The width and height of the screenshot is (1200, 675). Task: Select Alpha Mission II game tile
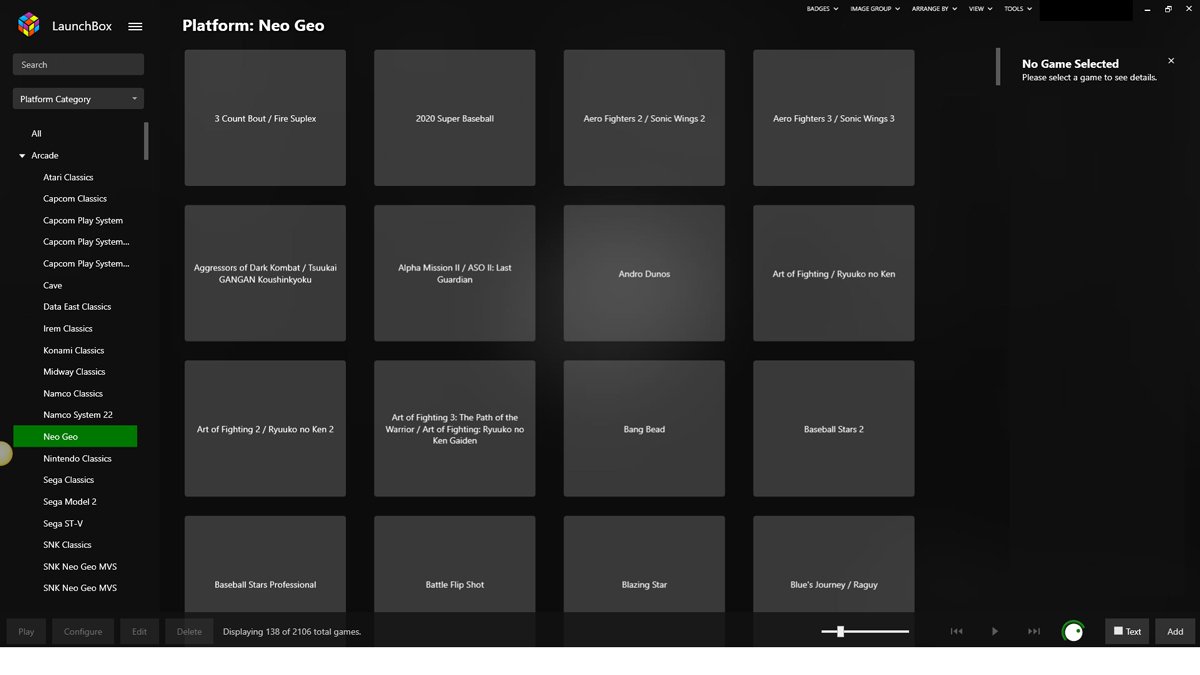point(455,273)
